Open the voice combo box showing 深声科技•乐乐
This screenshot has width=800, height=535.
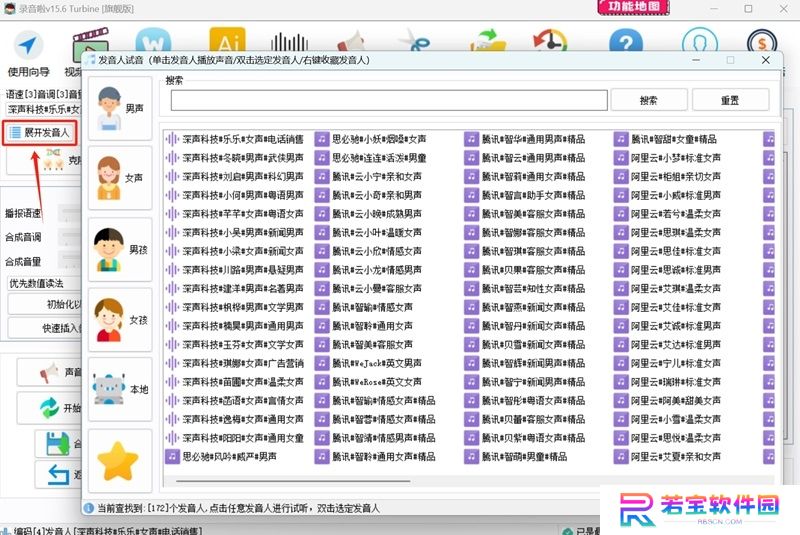[43, 109]
